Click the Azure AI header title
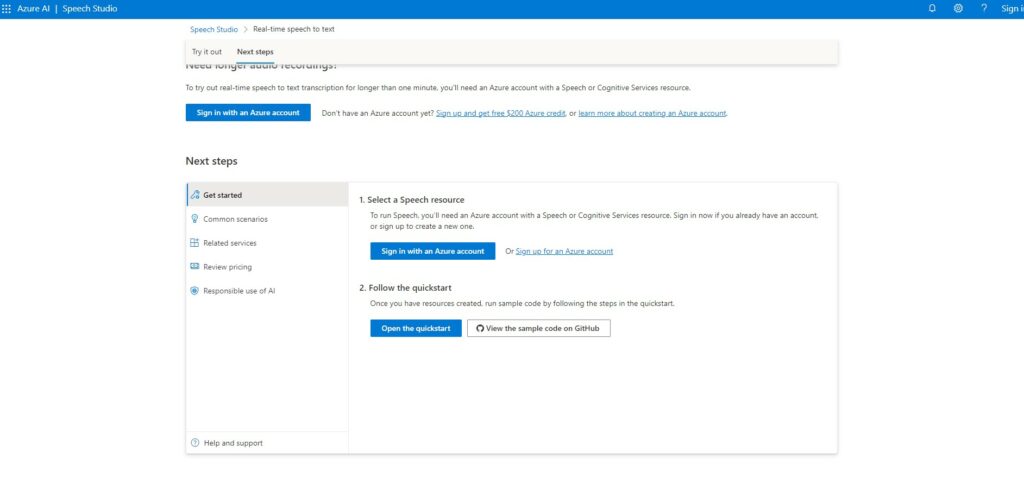This screenshot has width=1024, height=501. pos(33,8)
